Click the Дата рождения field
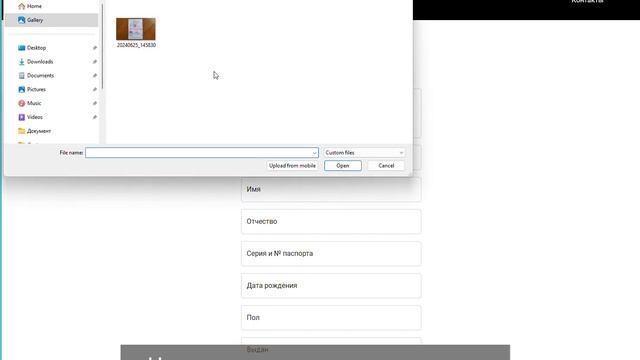Viewport: 640px width, 360px height. point(331,286)
